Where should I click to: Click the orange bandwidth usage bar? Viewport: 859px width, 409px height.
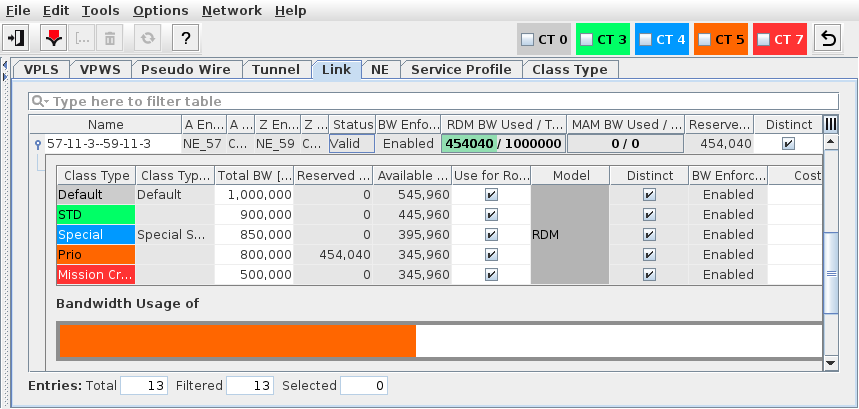click(237, 341)
